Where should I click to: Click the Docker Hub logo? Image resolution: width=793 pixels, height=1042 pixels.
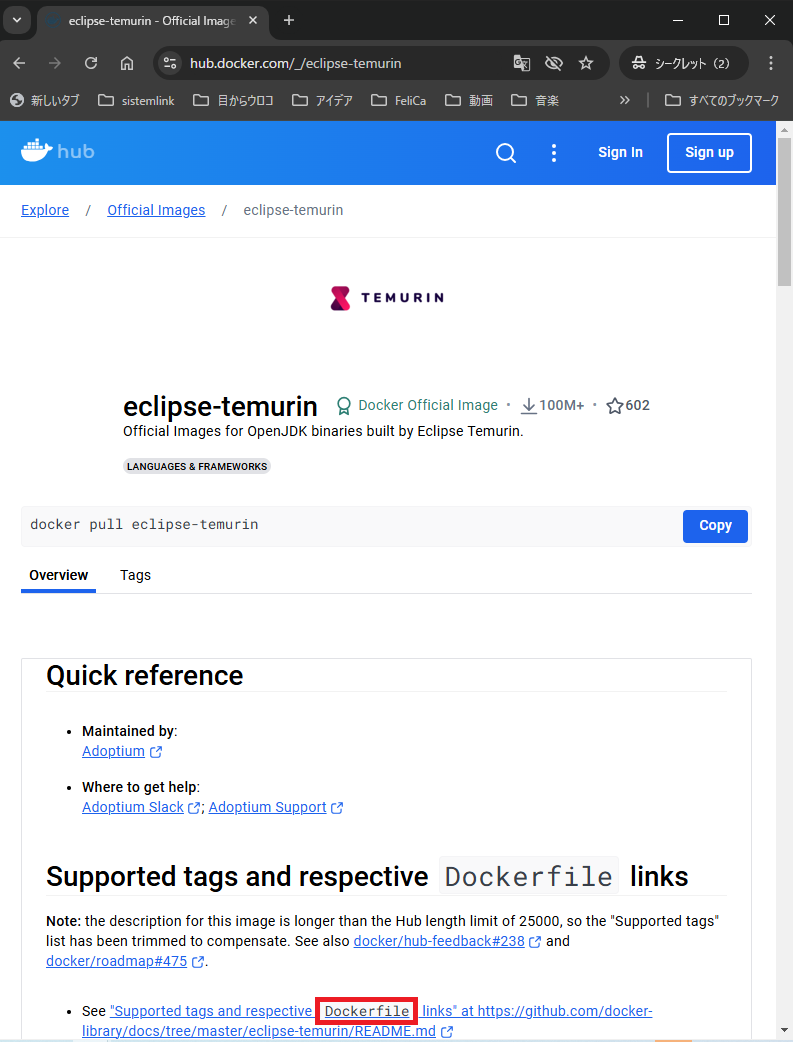pyautogui.click(x=57, y=152)
